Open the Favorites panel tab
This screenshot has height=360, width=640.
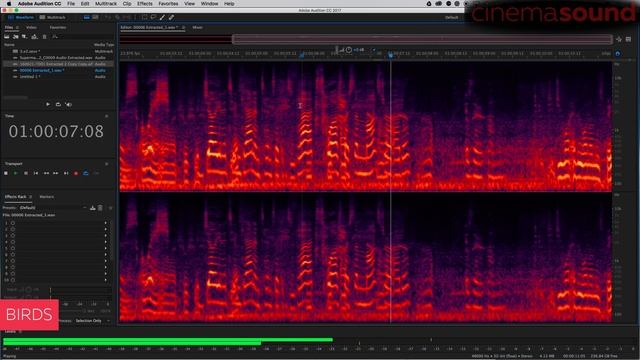pyautogui.click(x=58, y=27)
